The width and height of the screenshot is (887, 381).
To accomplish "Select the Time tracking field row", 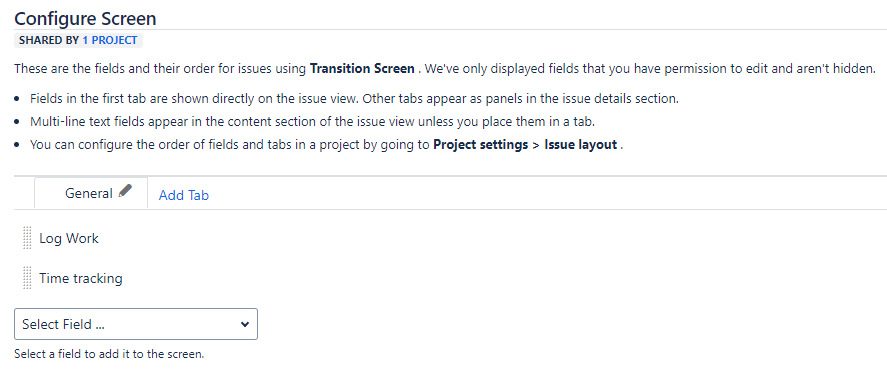I will [450, 279].
